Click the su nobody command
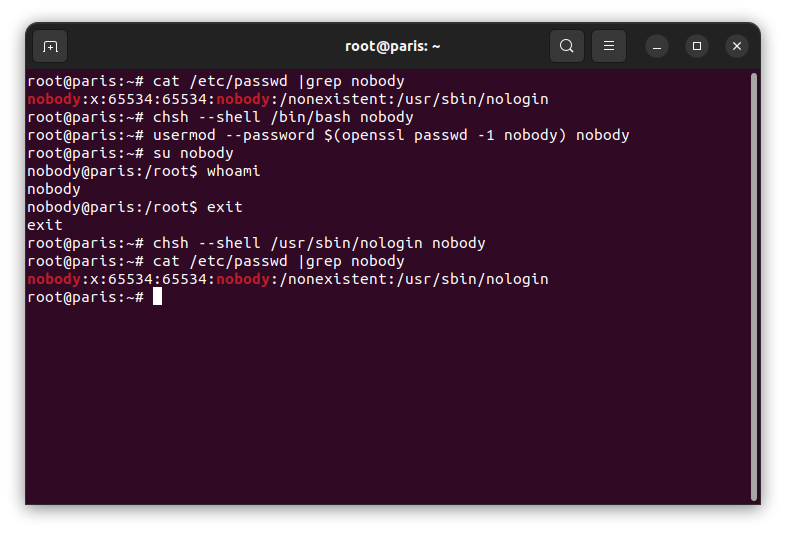The width and height of the screenshot is (786, 533). tap(193, 153)
